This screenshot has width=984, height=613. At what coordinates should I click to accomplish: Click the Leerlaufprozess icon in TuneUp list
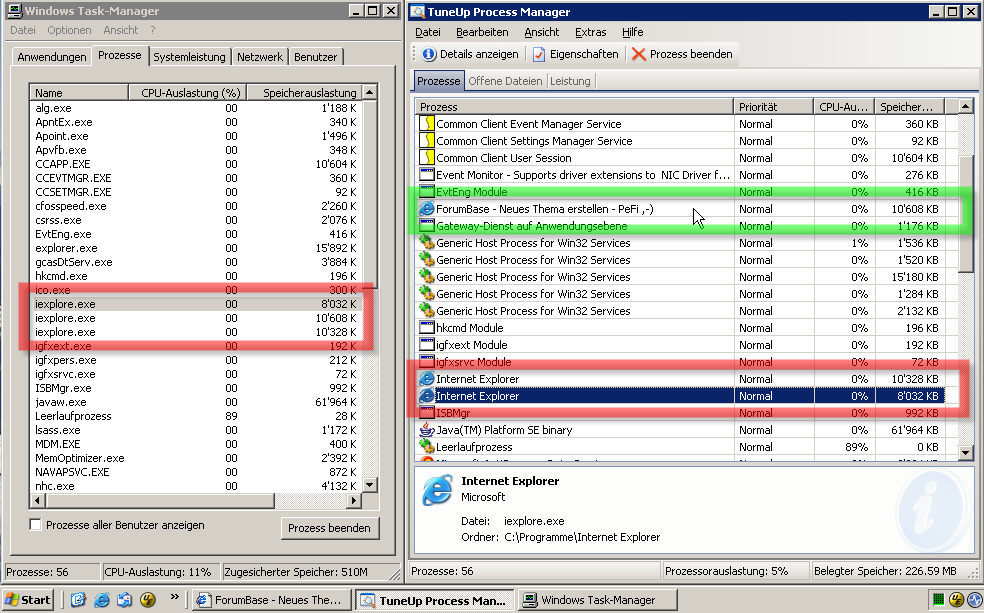tap(427, 446)
